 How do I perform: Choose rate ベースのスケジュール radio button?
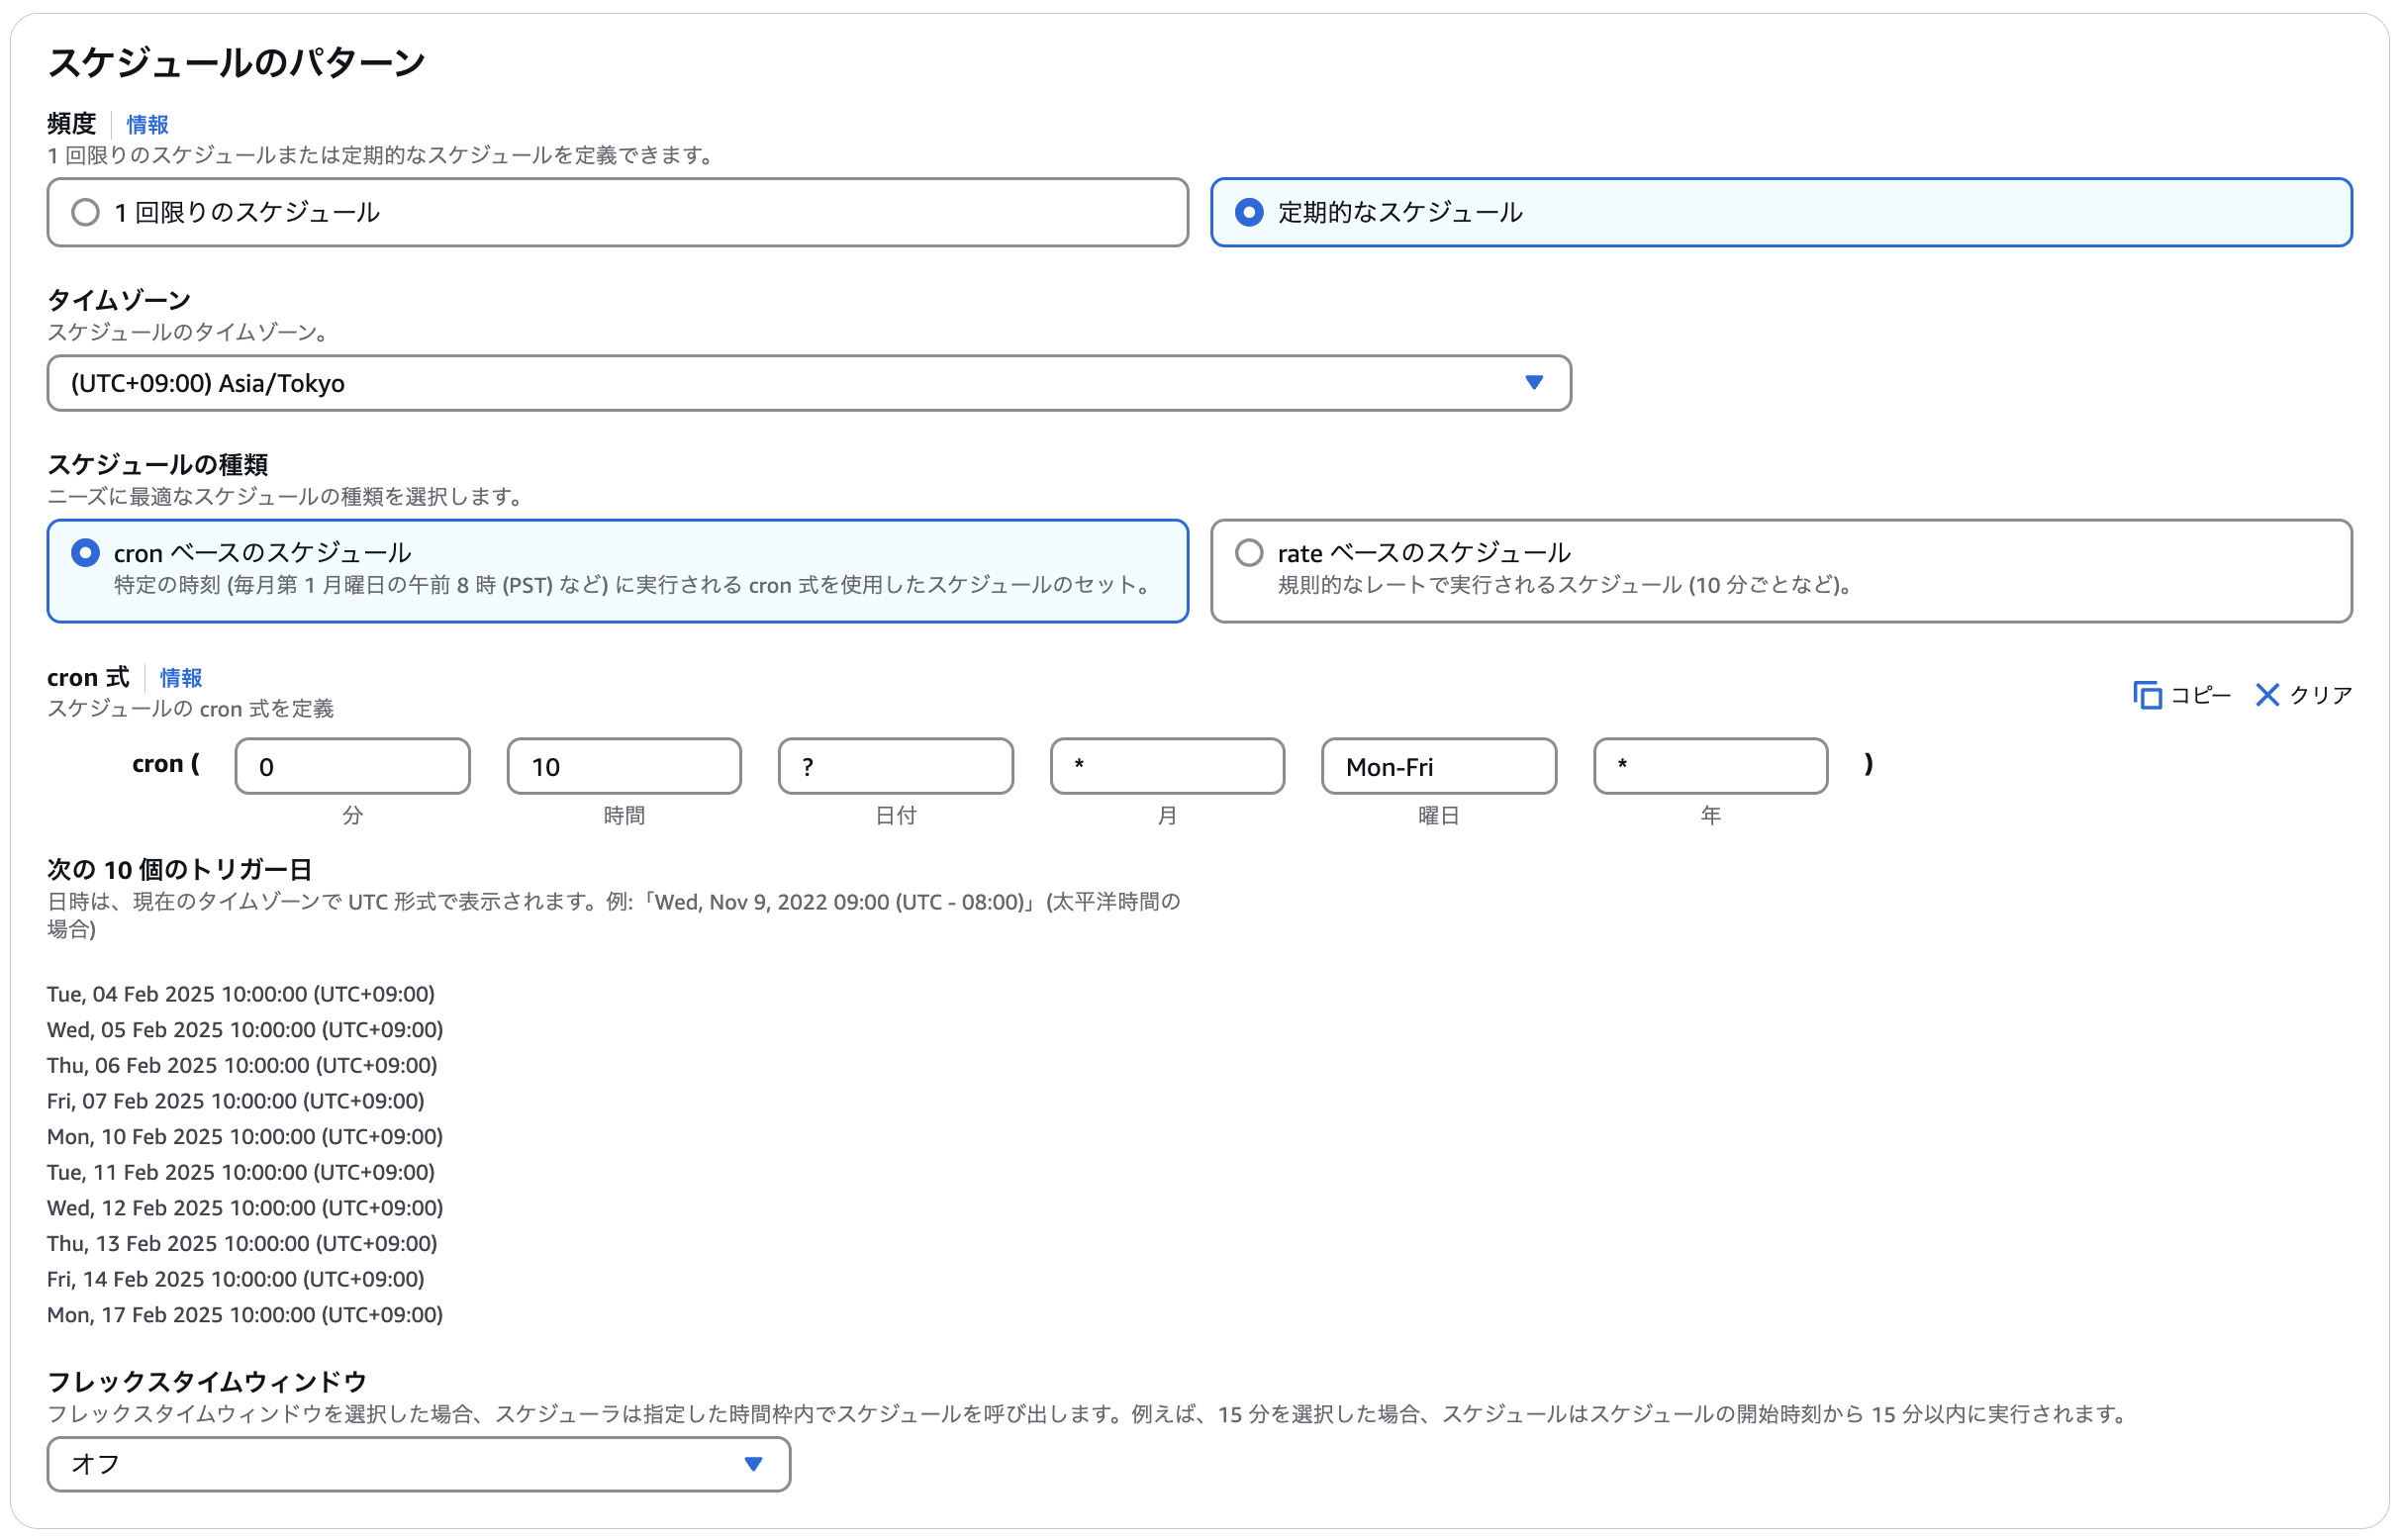(x=1249, y=553)
